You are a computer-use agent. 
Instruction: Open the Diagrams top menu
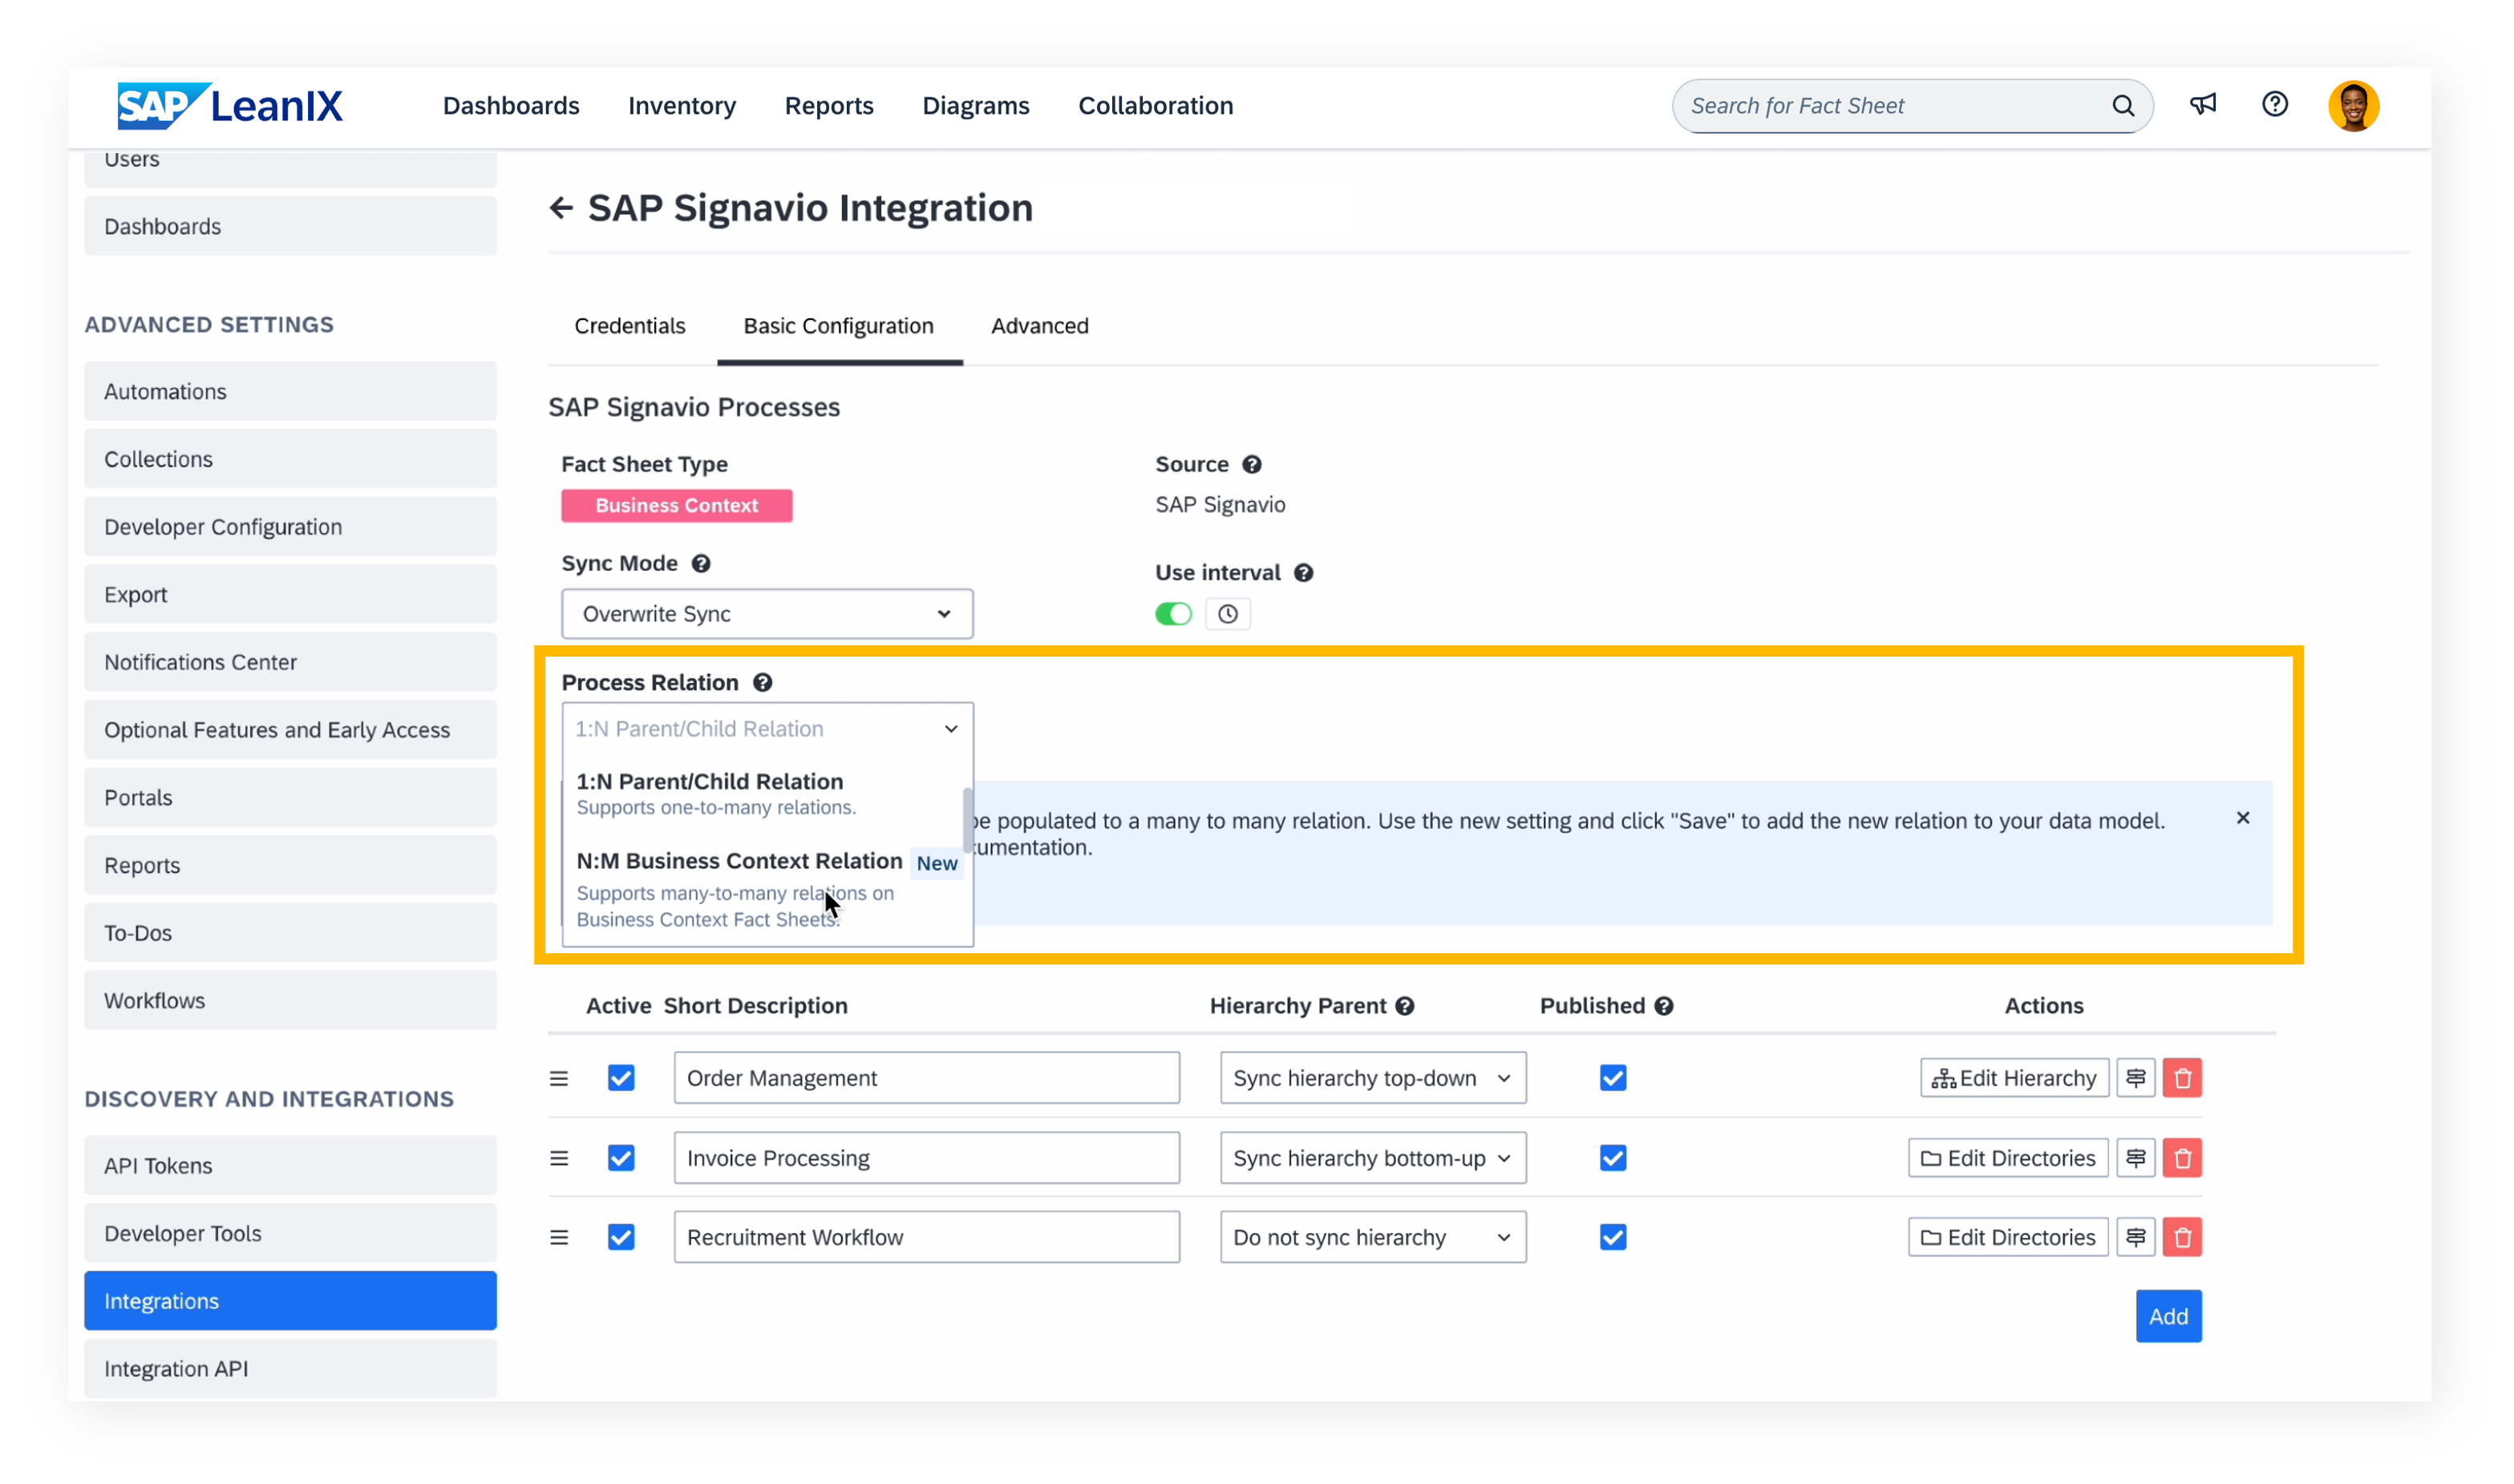click(976, 106)
